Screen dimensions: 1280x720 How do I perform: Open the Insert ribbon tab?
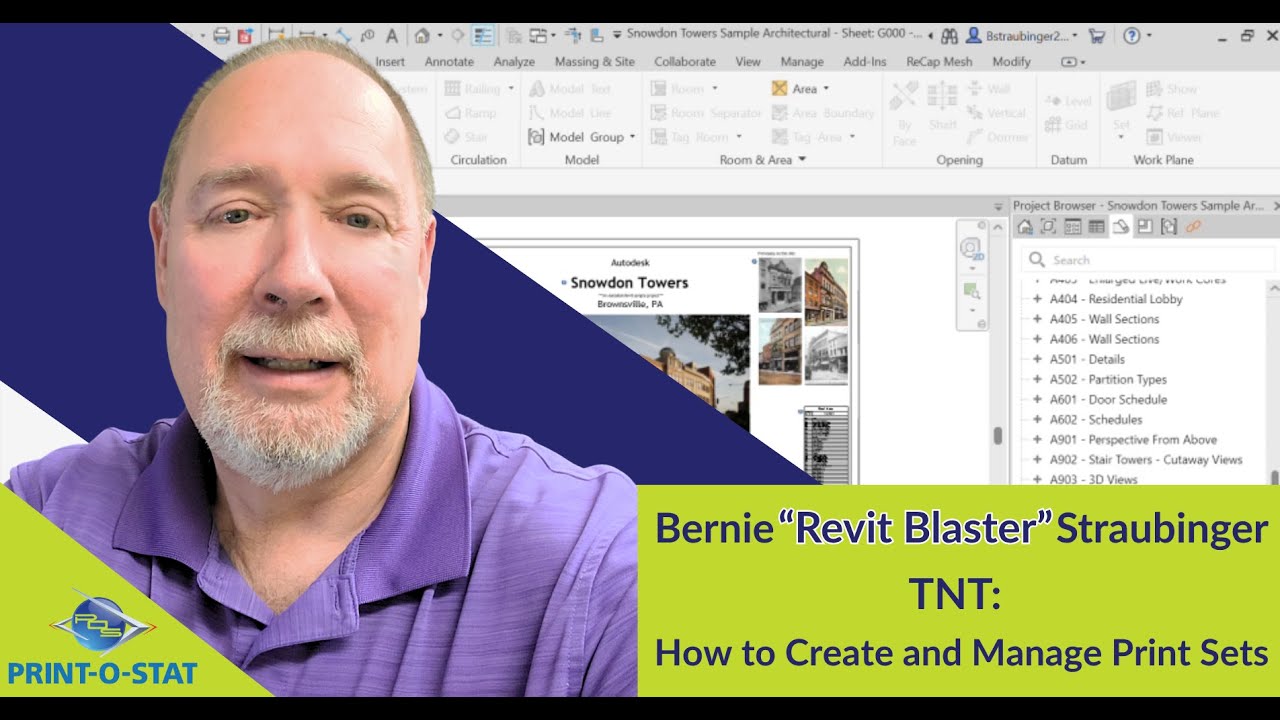390,61
